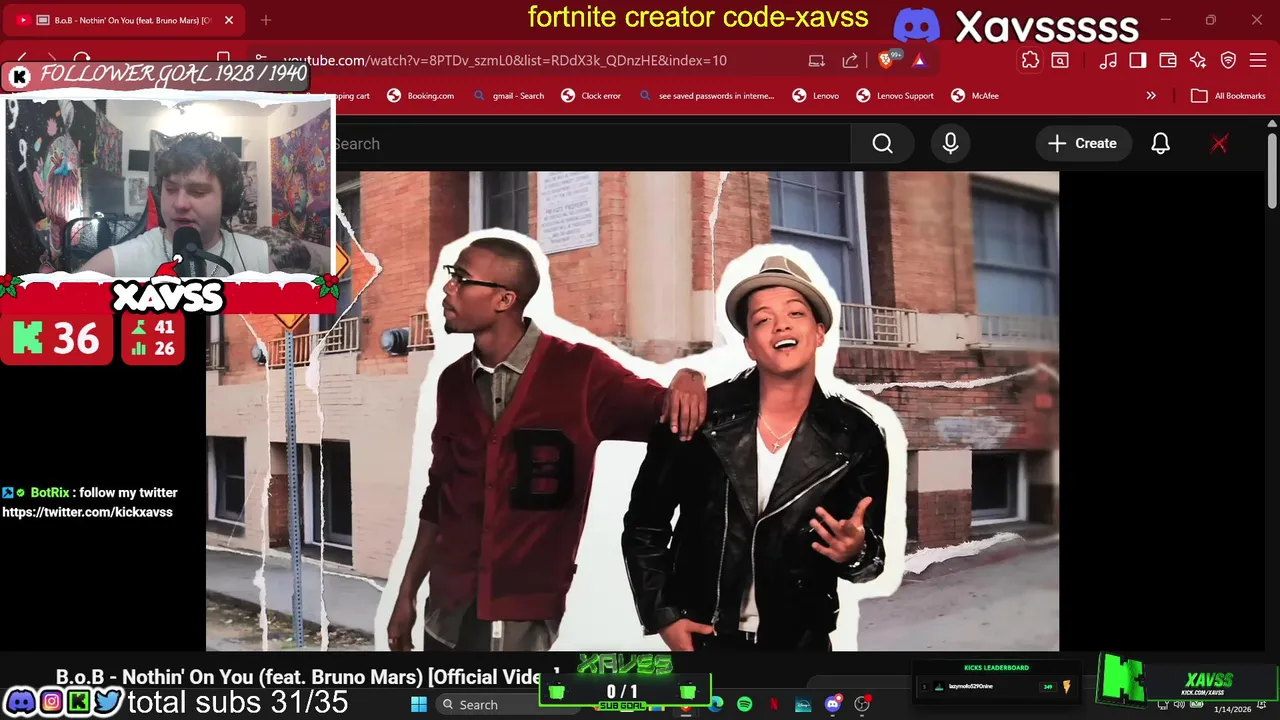1280x720 pixels.
Task: Open Windows Start menu
Action: coord(419,705)
